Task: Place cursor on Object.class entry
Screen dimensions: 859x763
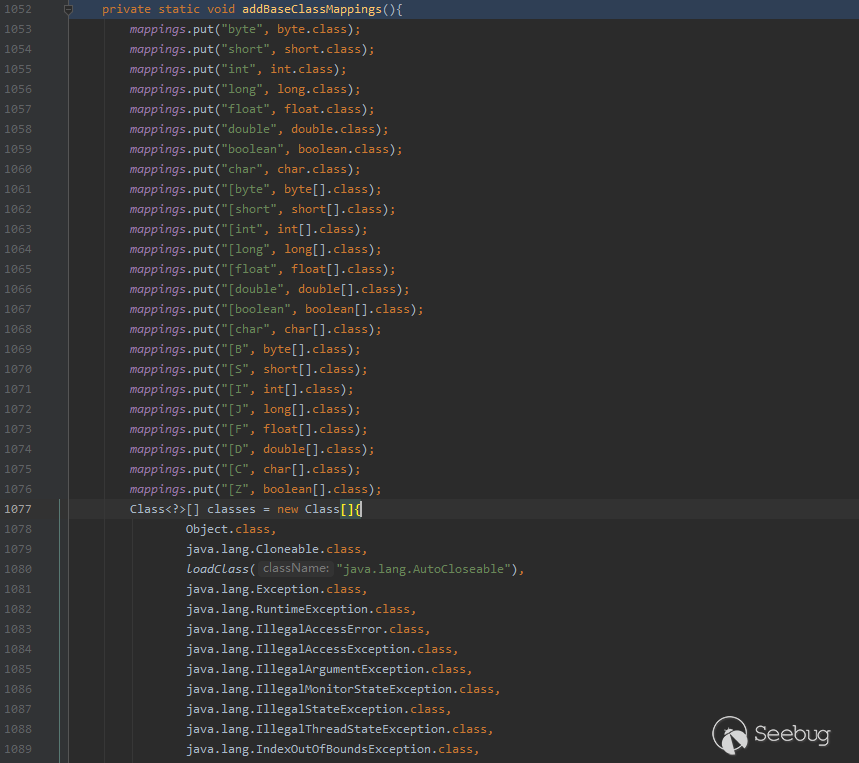Action: pos(230,529)
